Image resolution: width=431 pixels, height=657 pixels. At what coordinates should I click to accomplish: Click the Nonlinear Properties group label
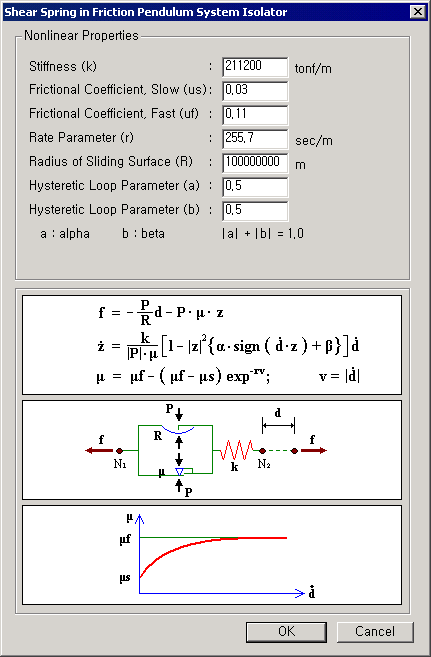(81, 36)
